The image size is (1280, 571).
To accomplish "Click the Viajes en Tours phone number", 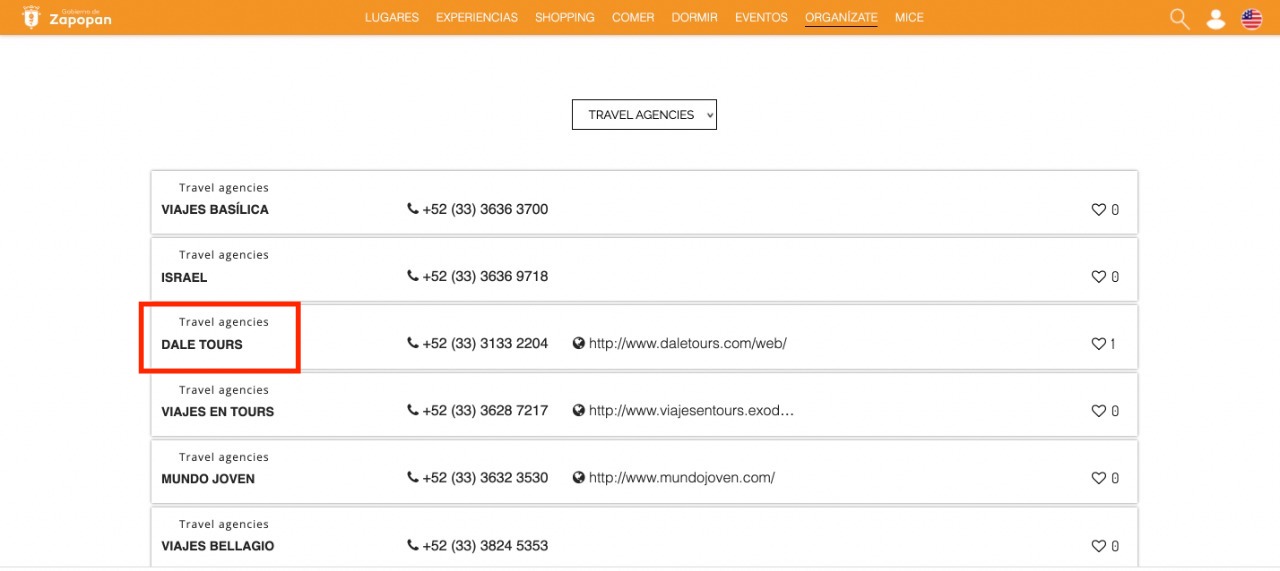I will pos(485,410).
